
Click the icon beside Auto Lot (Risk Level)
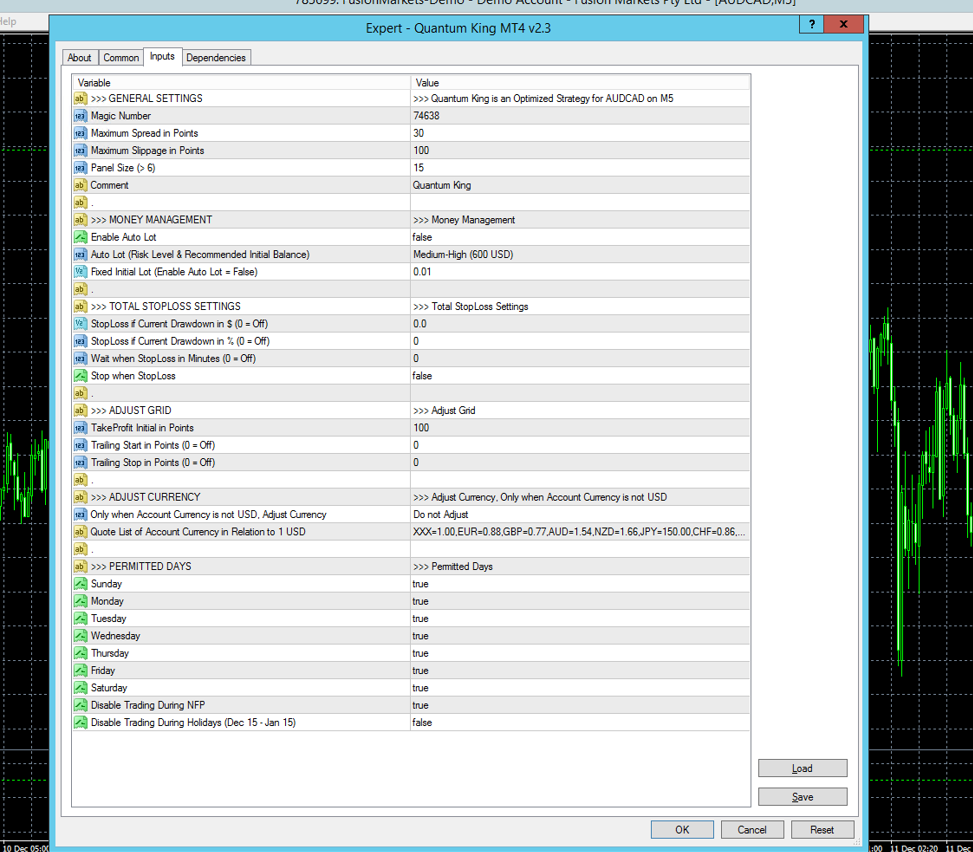[80, 255]
